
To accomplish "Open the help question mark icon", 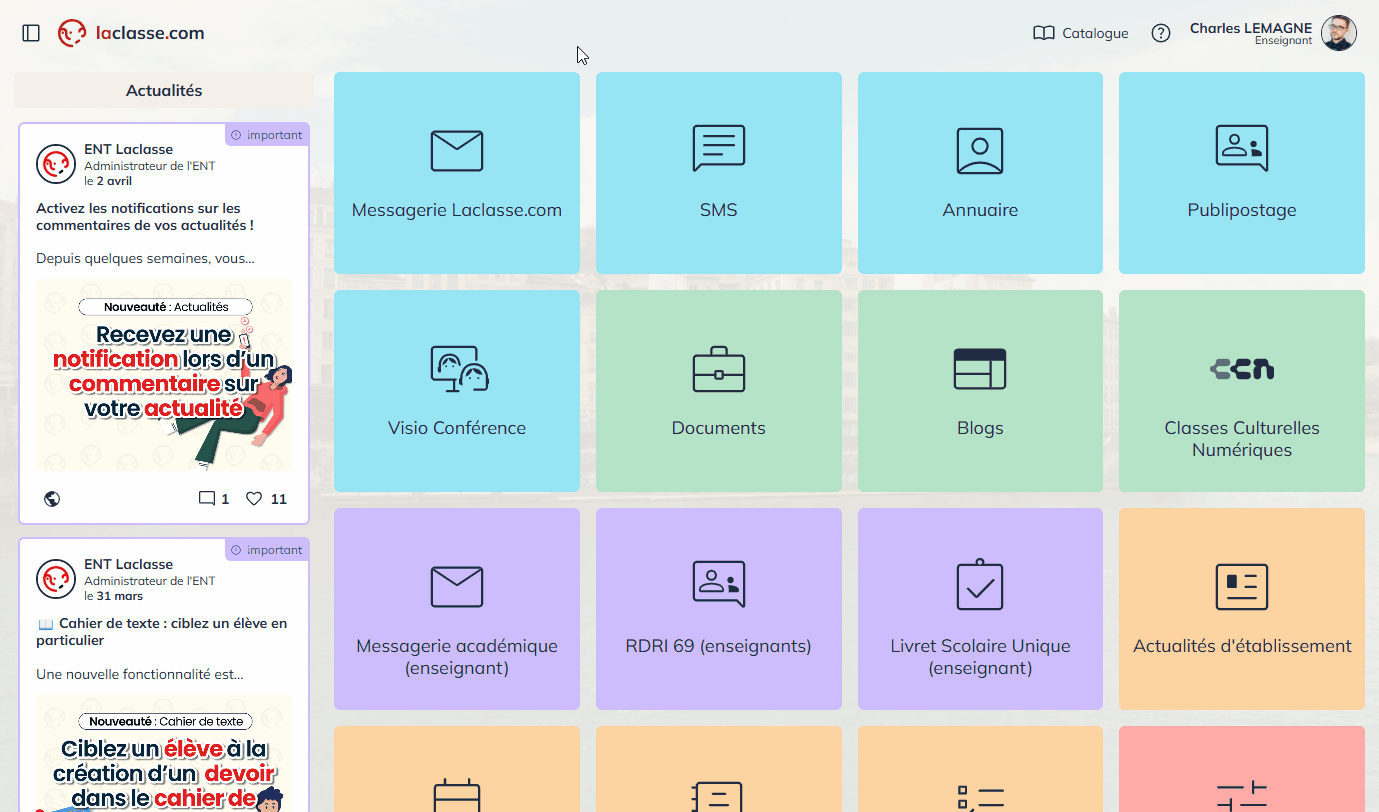I will 1160,33.
